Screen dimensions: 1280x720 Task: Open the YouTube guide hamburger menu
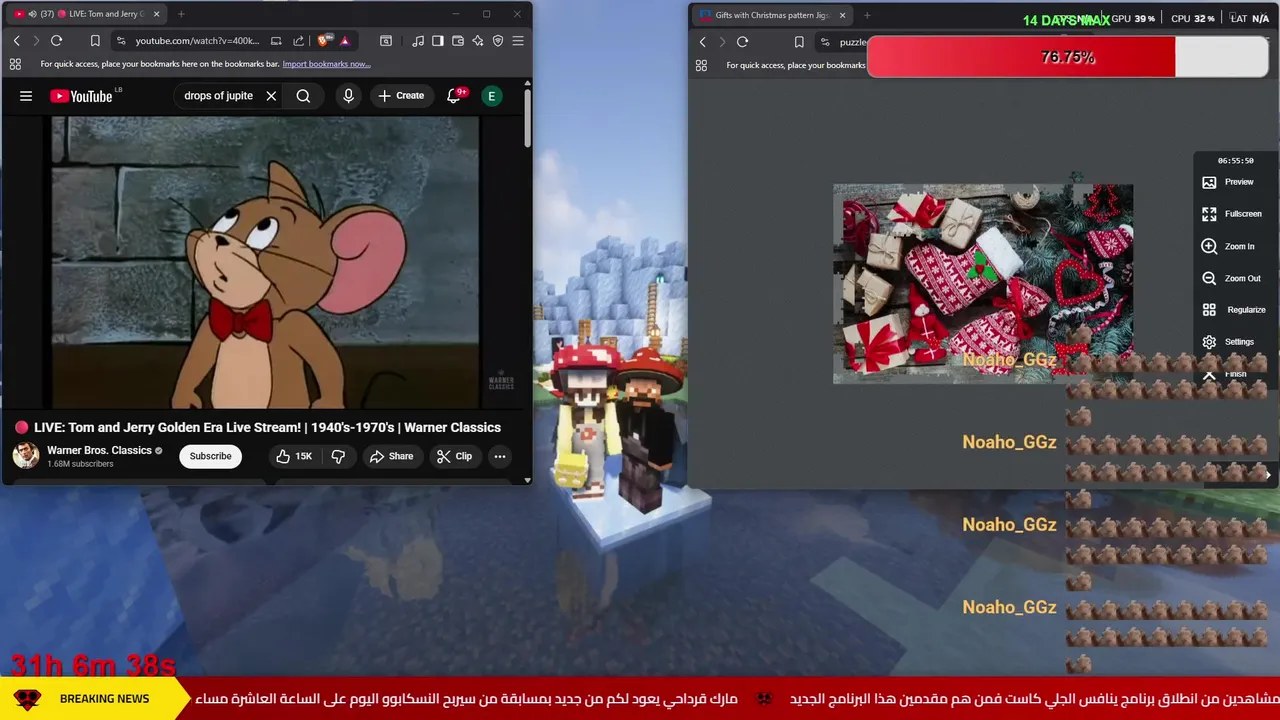[26, 96]
